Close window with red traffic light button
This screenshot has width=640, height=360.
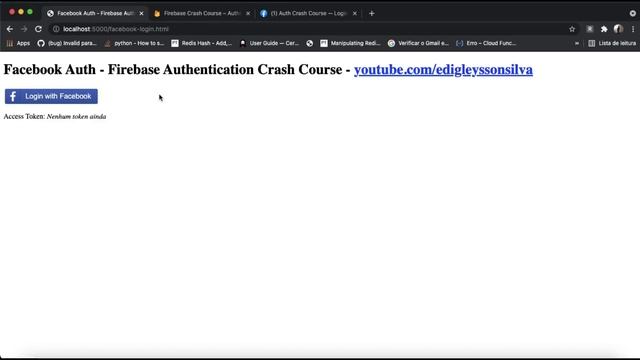[12, 12]
